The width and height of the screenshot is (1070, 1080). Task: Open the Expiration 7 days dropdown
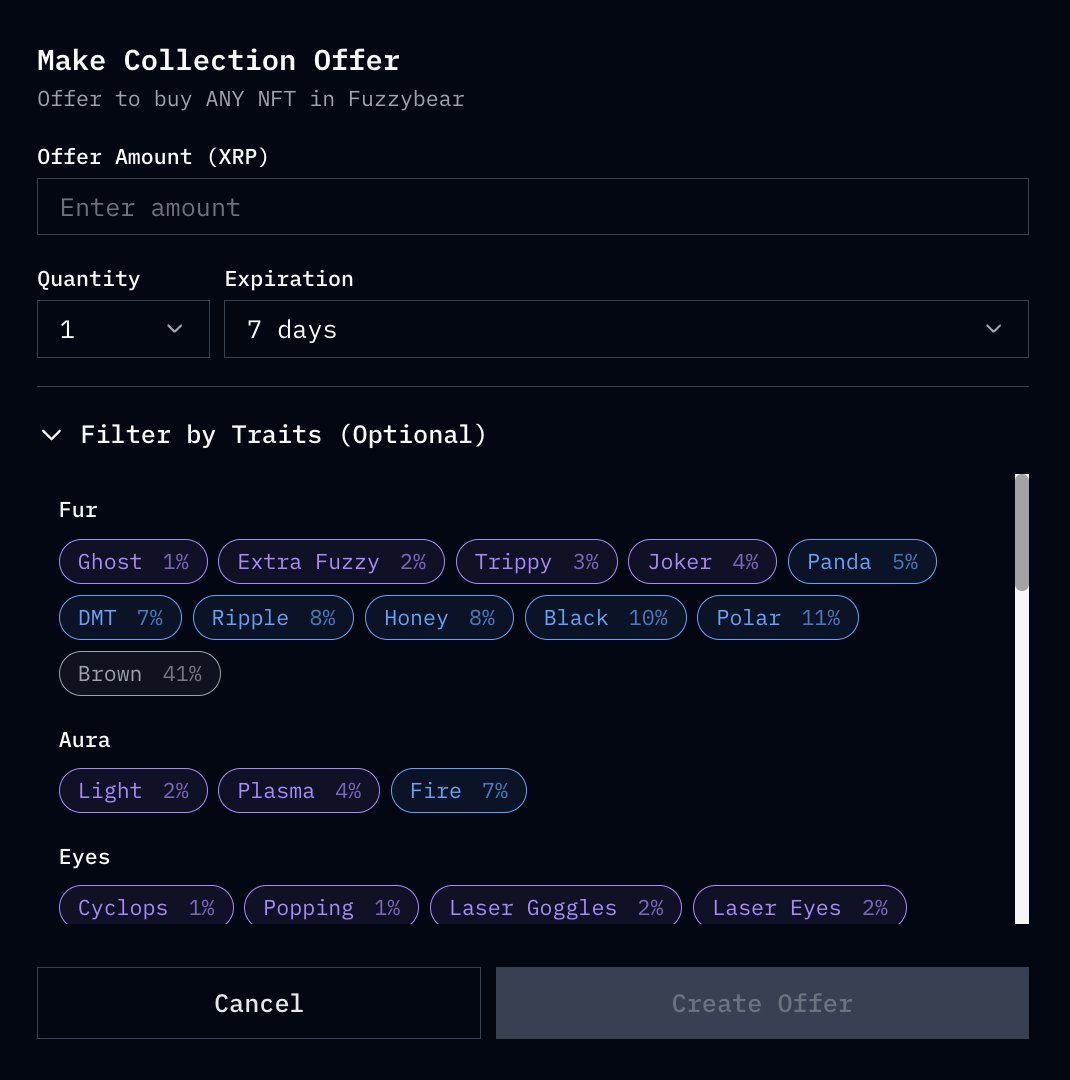click(626, 329)
